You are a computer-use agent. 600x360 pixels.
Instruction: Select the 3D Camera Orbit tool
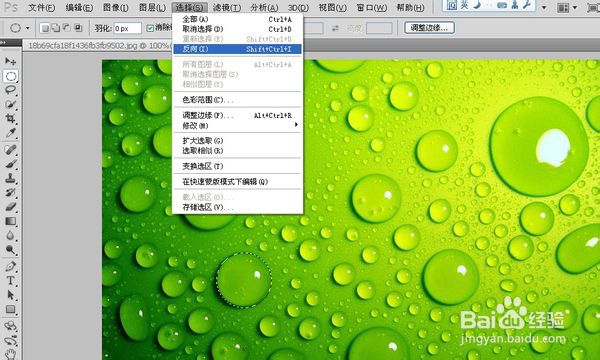pyautogui.click(x=10, y=340)
